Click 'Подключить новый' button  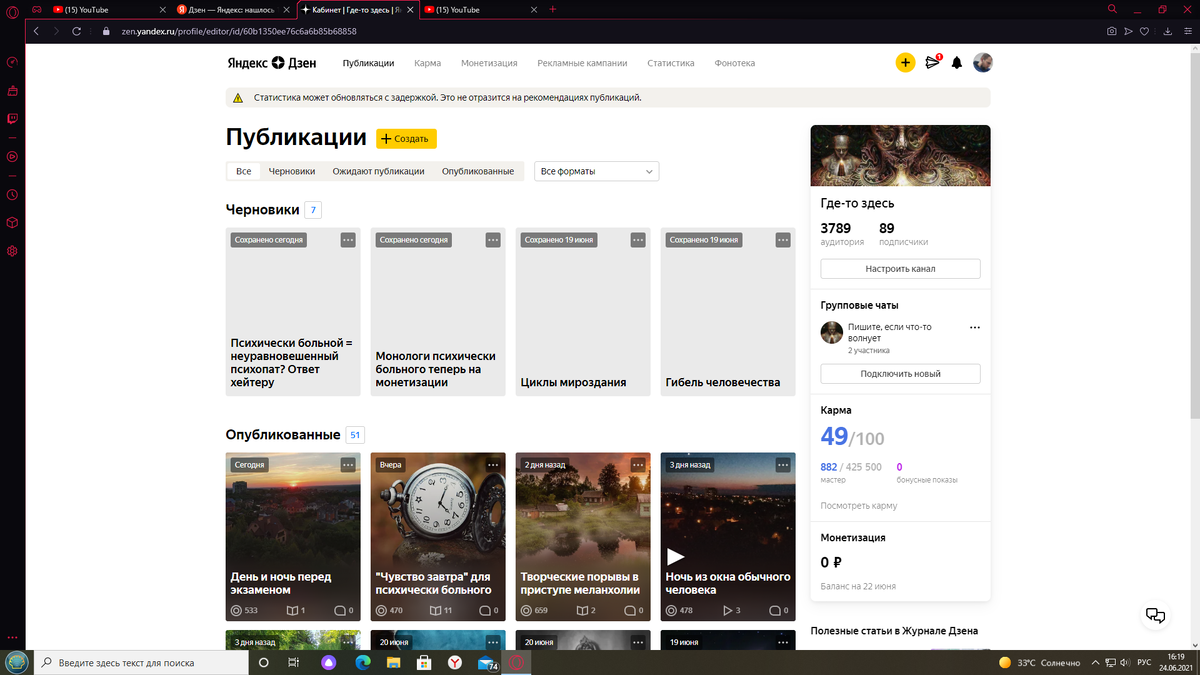point(900,374)
